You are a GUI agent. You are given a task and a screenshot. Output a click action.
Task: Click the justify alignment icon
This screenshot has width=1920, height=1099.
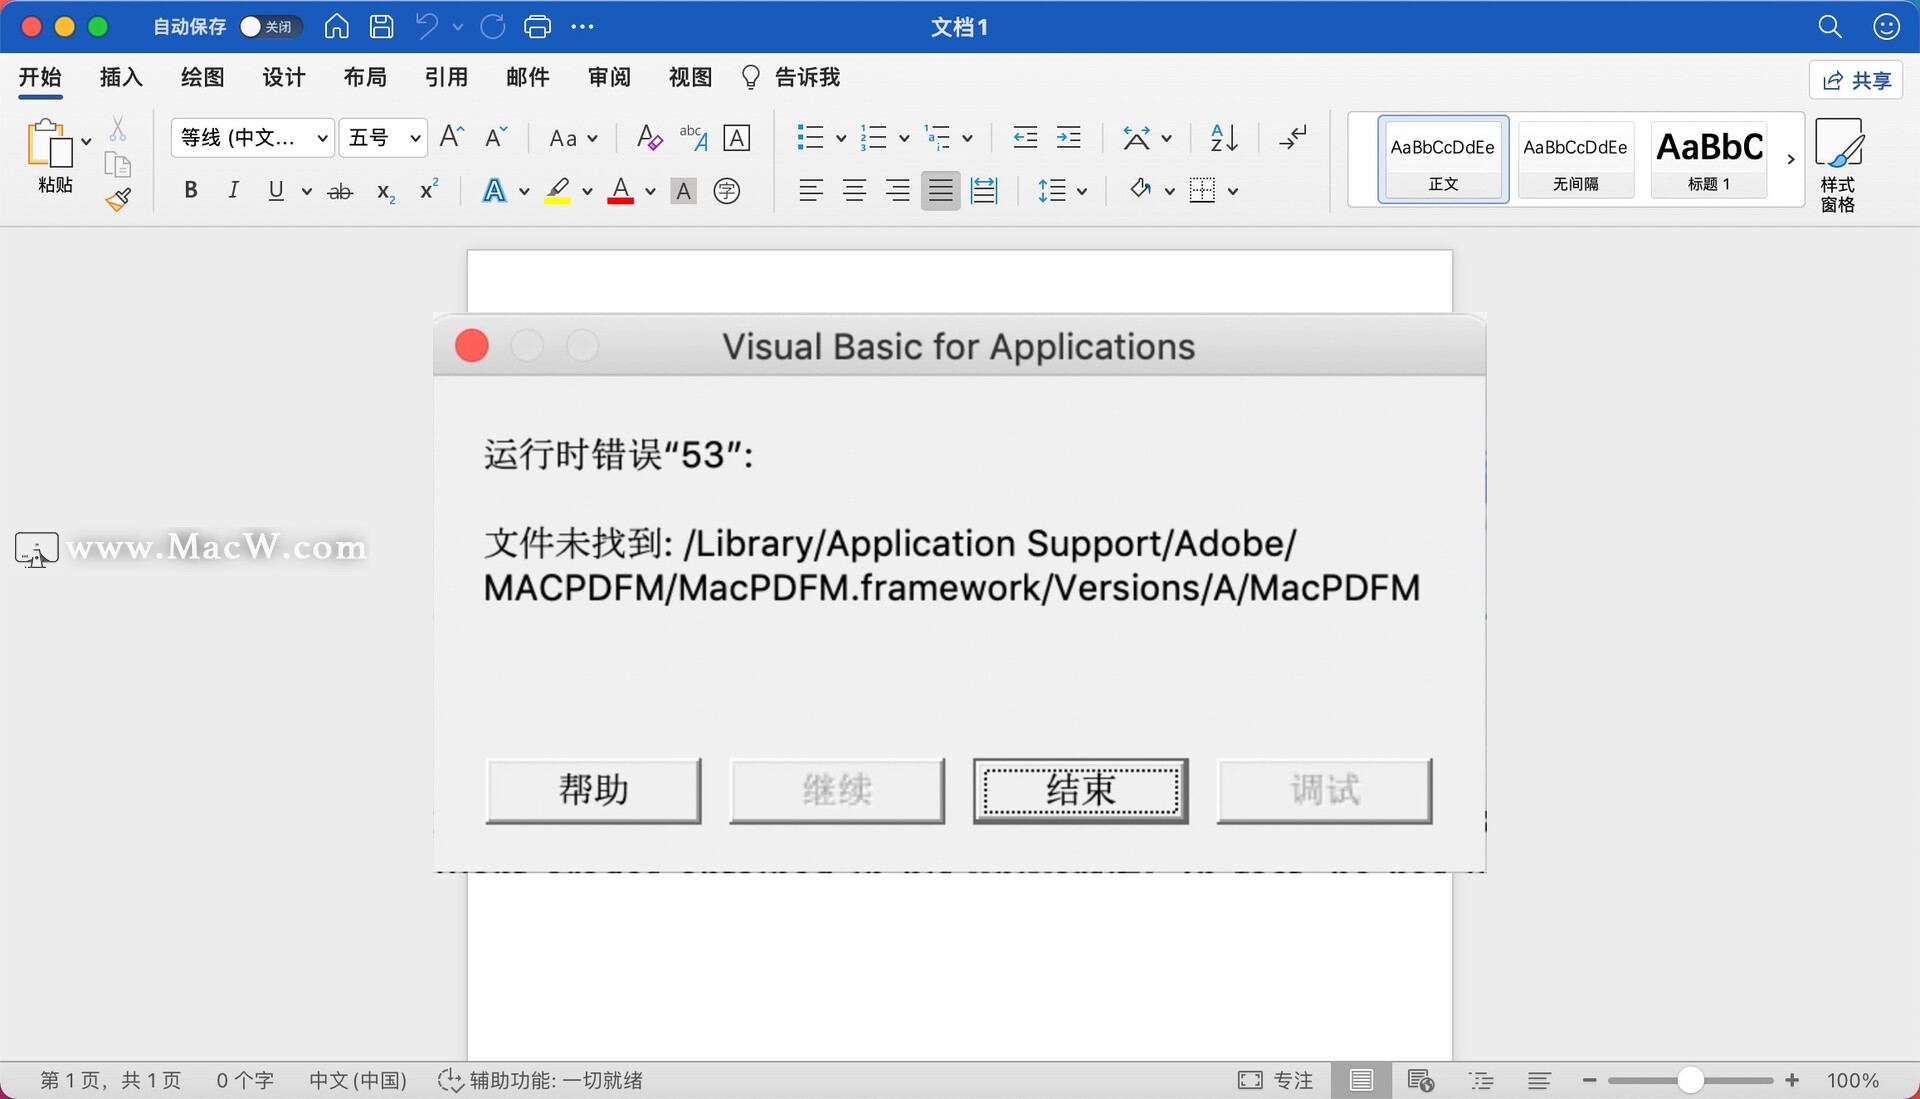pos(940,190)
